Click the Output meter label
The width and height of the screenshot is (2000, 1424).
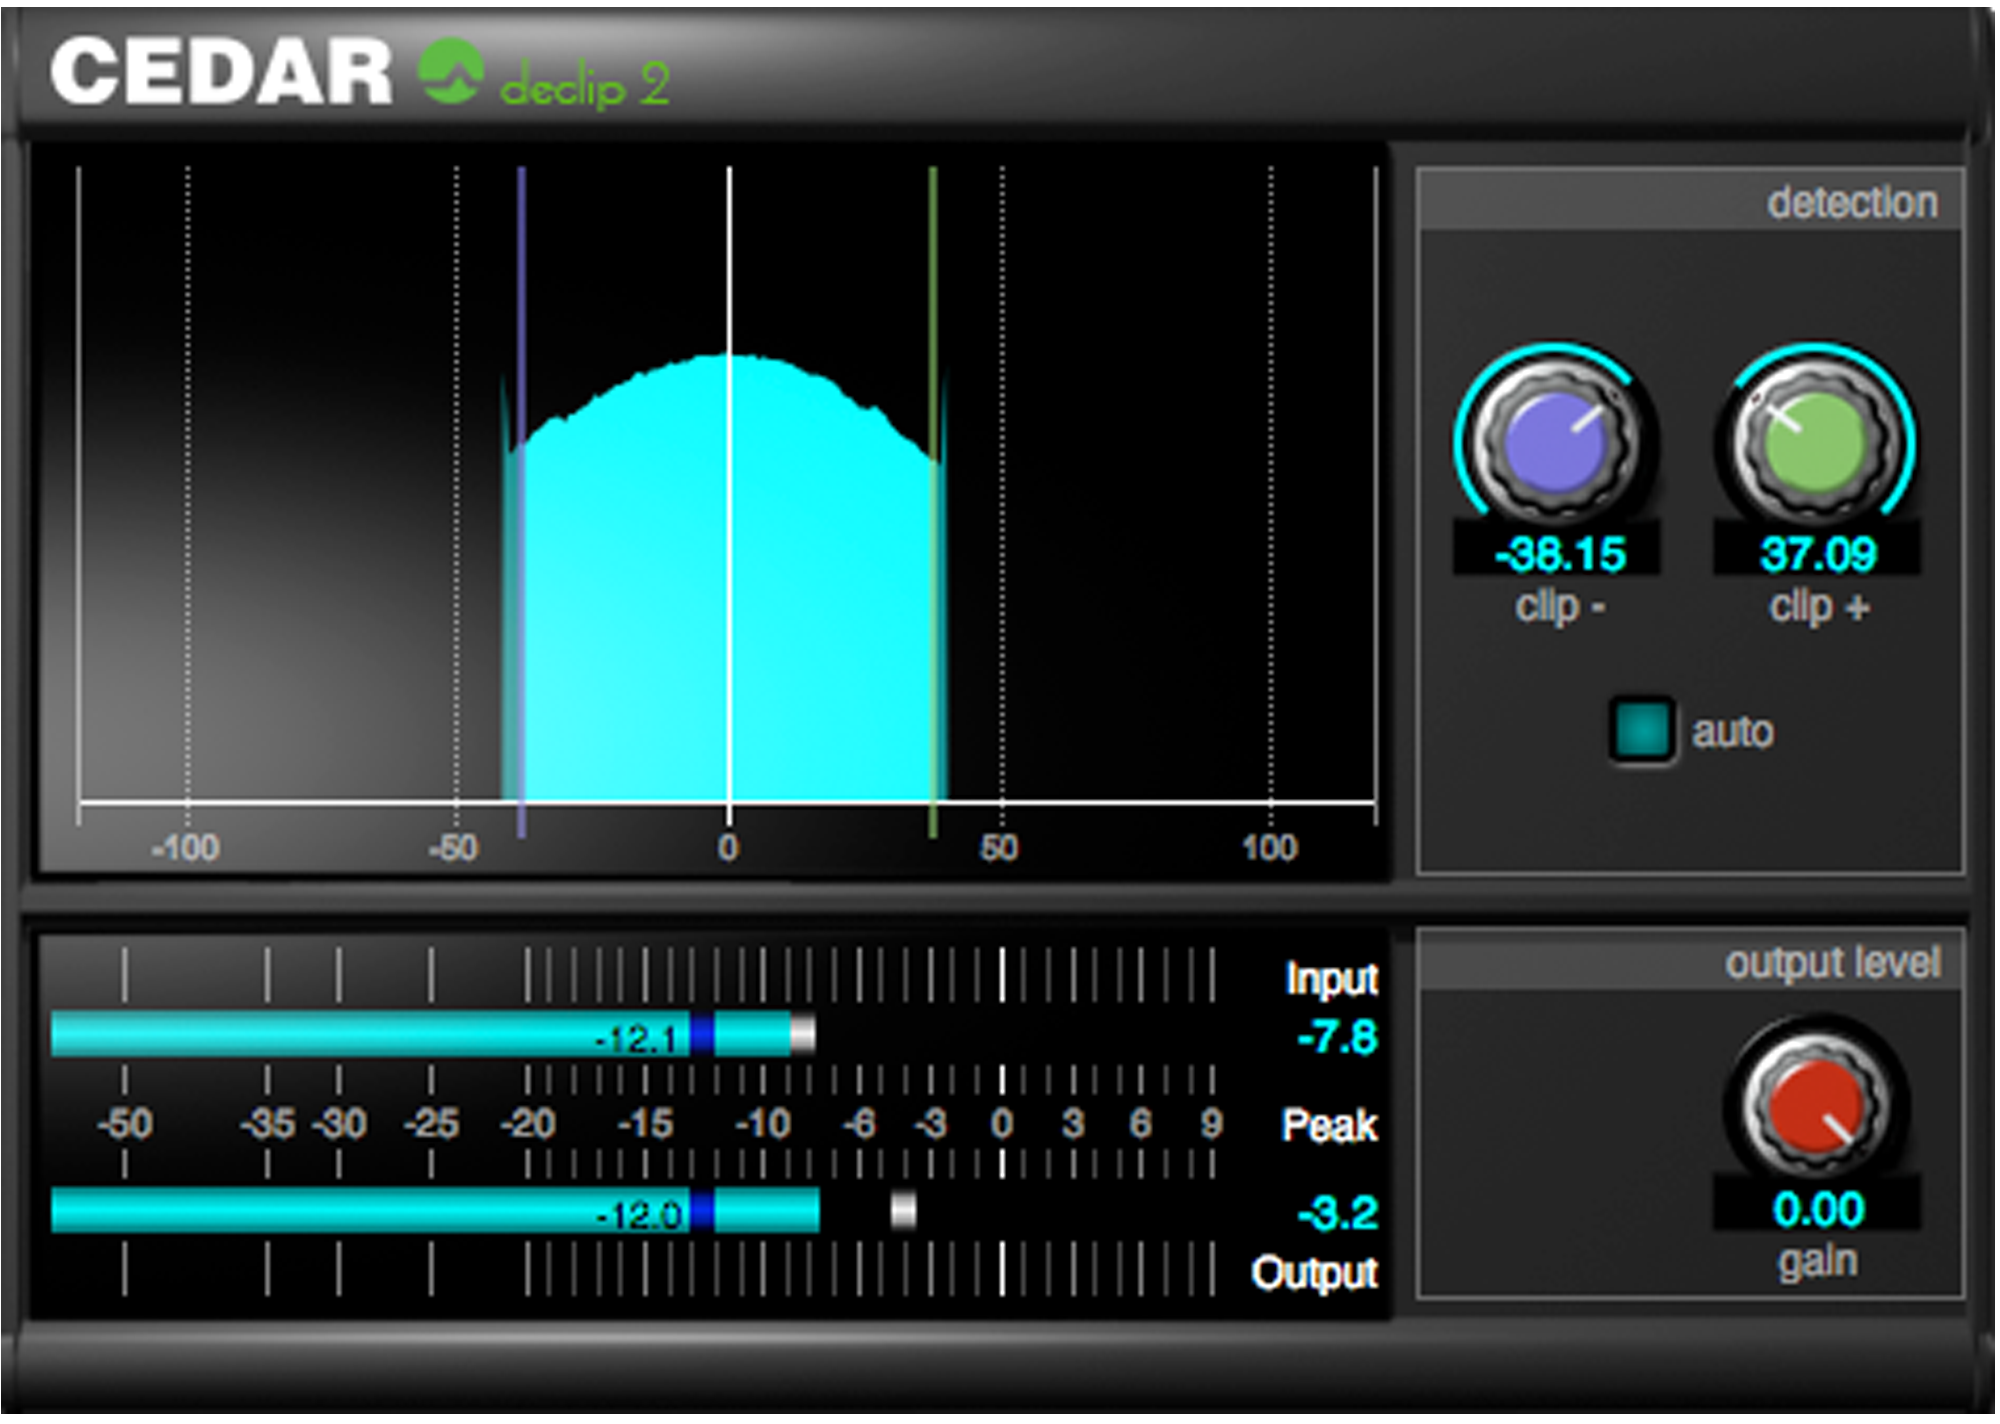tap(1314, 1273)
